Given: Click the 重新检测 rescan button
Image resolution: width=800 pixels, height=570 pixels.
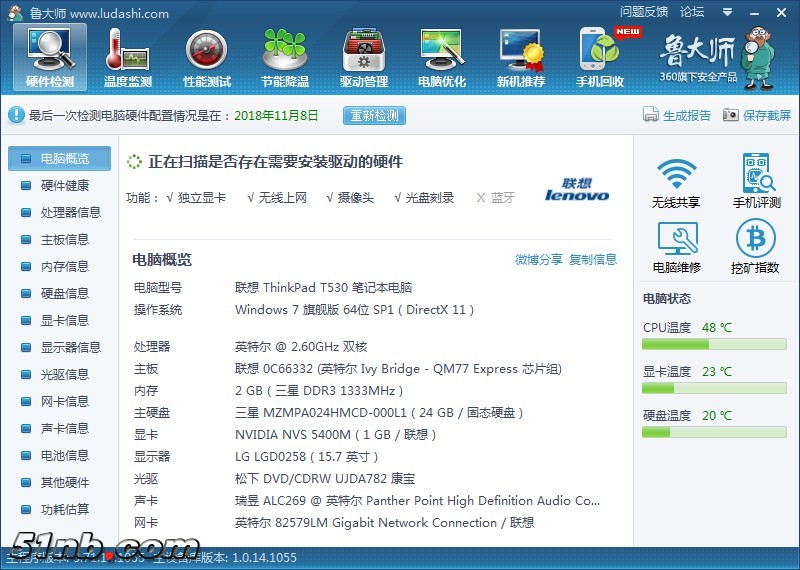Looking at the screenshot, I should click(375, 115).
